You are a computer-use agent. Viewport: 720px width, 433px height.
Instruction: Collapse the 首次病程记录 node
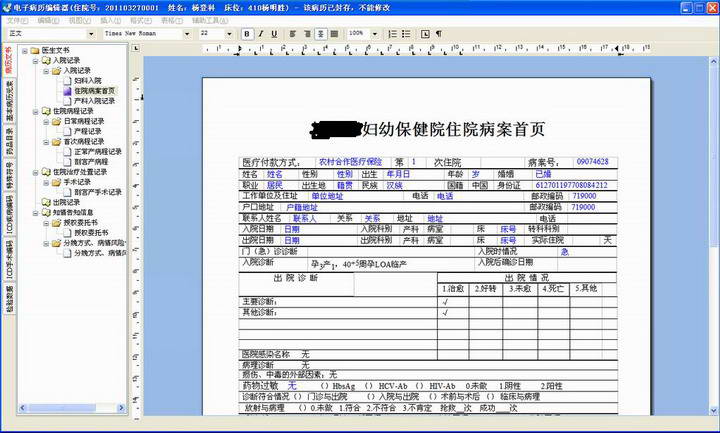click(46, 142)
